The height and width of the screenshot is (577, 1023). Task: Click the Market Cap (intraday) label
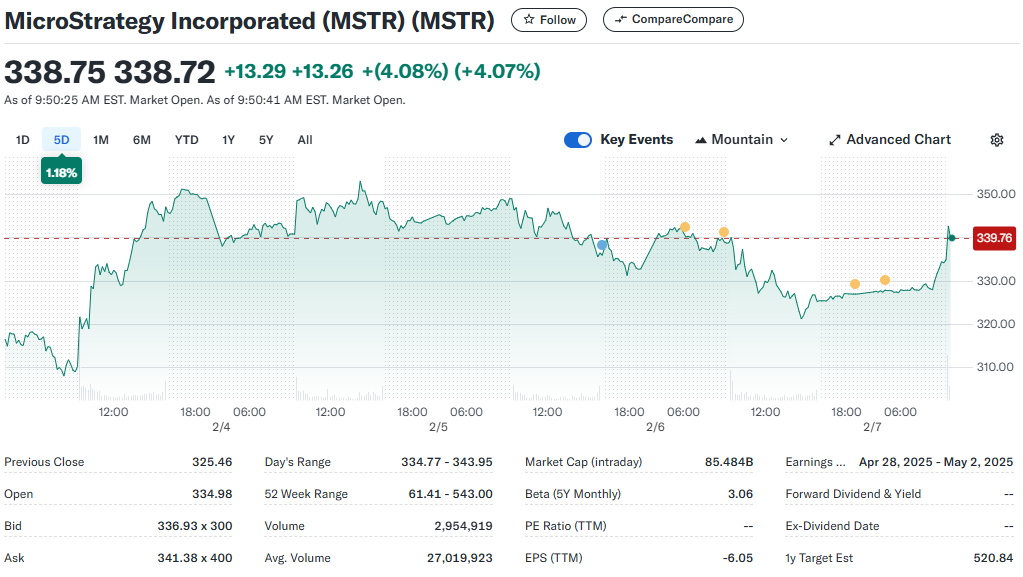(583, 462)
